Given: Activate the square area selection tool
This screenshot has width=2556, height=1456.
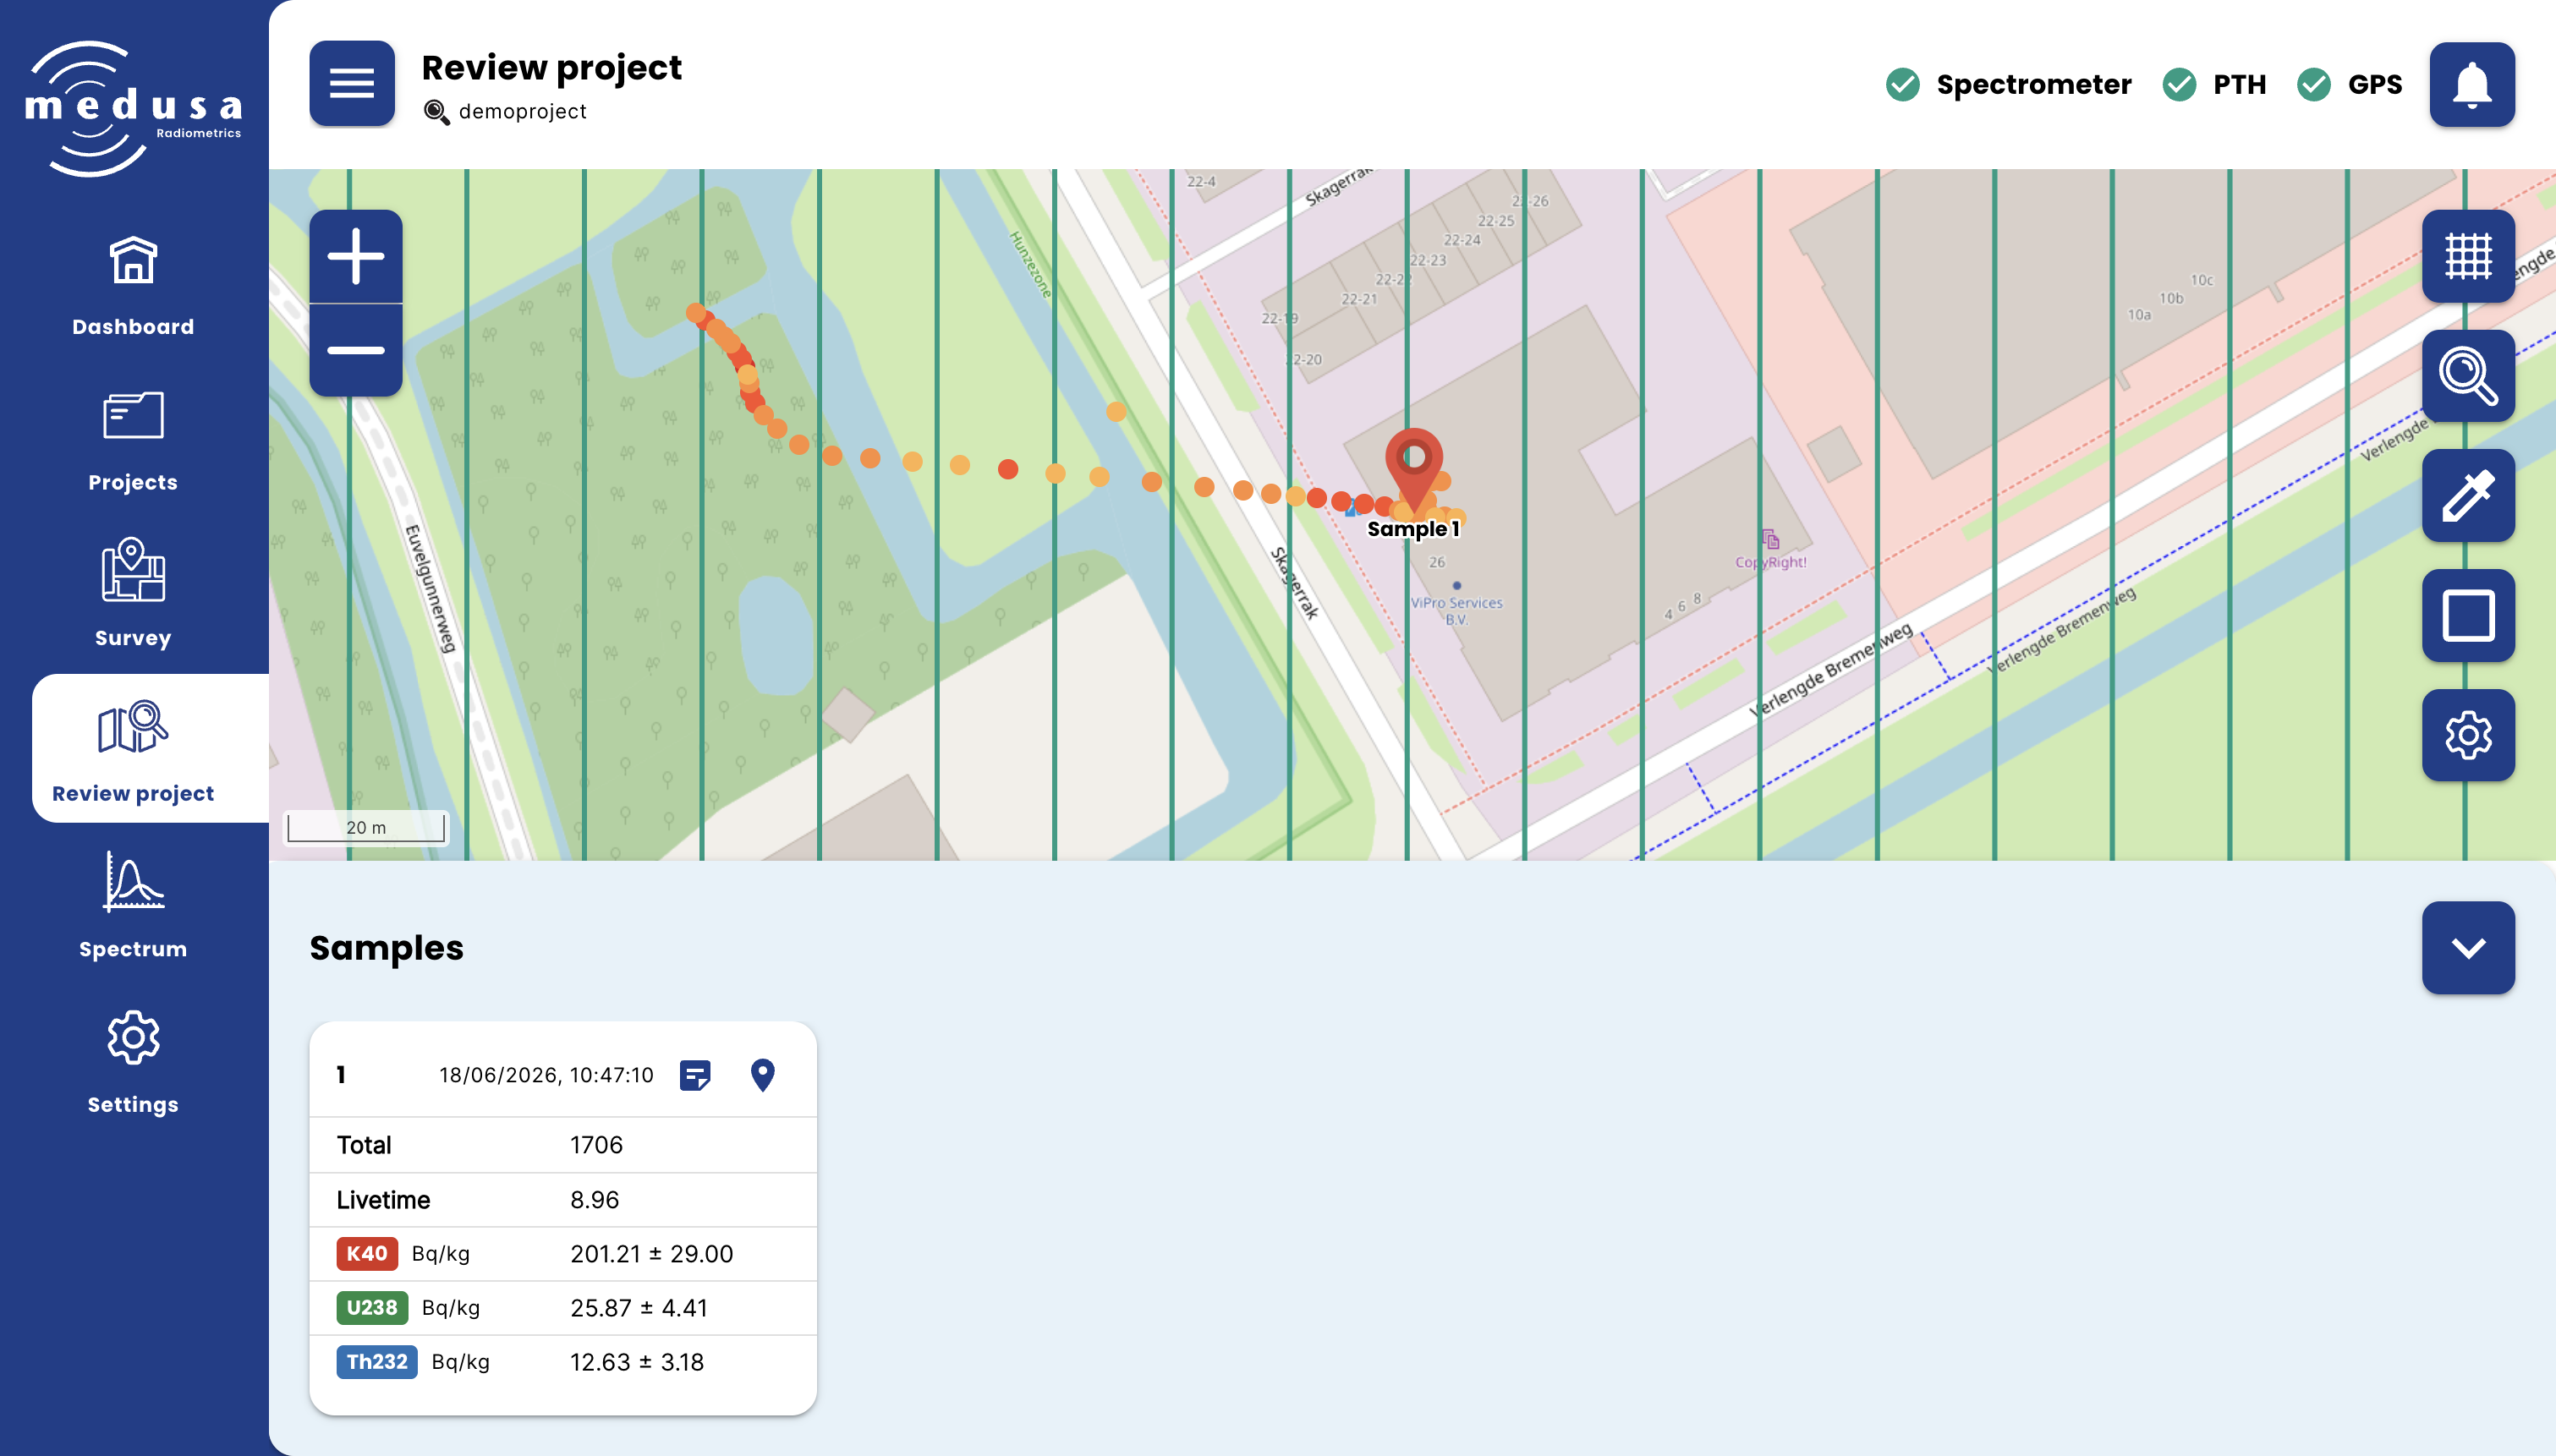Looking at the screenshot, I should coord(2467,616).
